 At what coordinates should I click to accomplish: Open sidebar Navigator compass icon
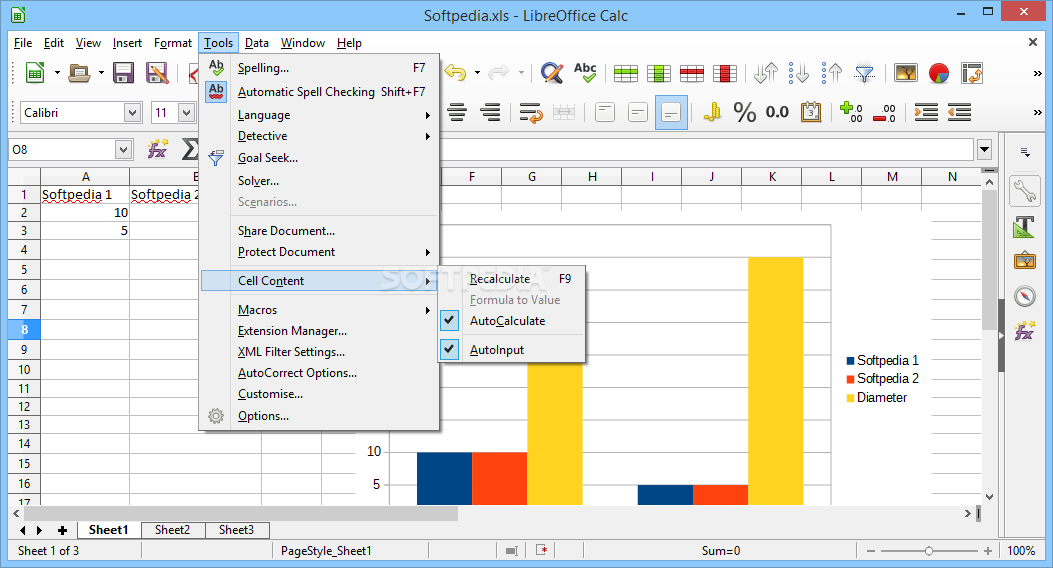(1025, 296)
